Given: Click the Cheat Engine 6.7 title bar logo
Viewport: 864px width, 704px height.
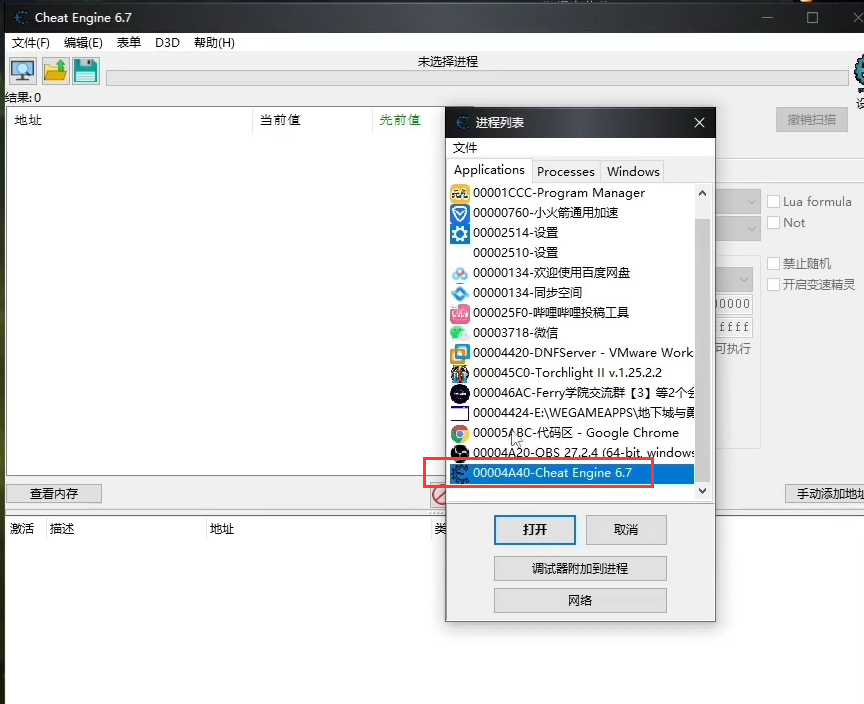Looking at the screenshot, I should [21, 18].
